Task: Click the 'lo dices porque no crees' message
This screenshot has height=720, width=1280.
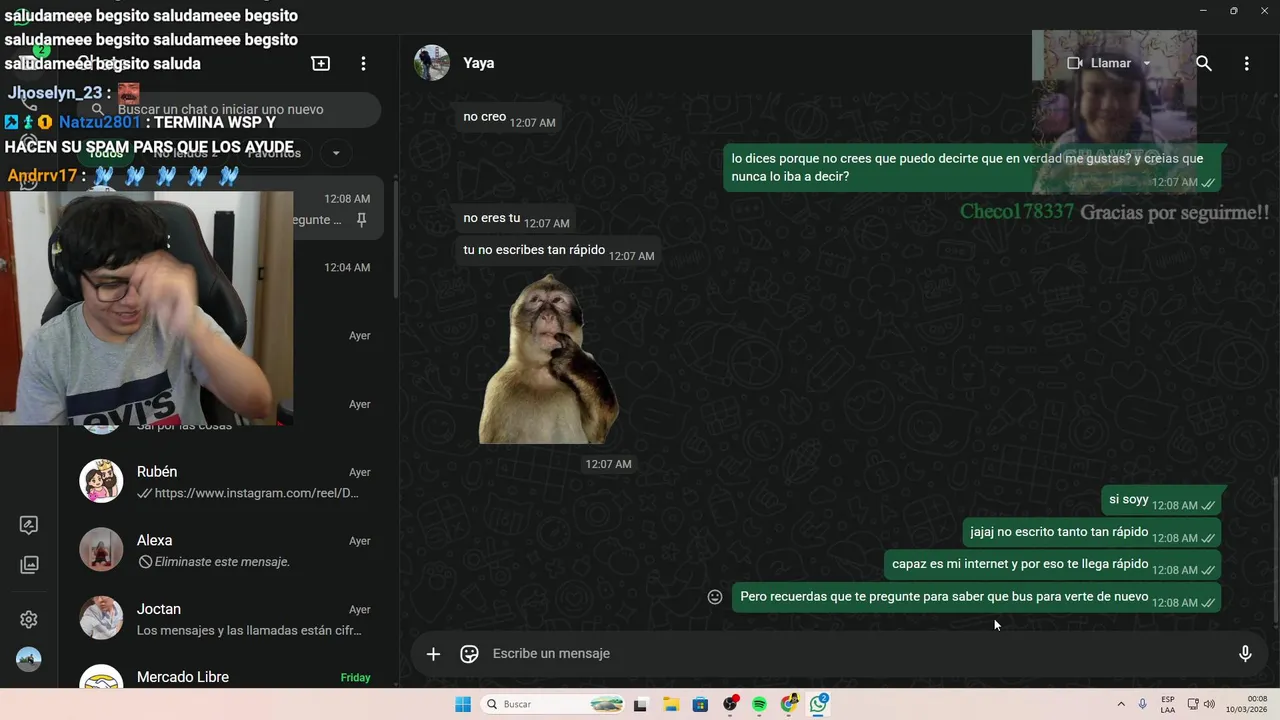Action: coord(971,168)
